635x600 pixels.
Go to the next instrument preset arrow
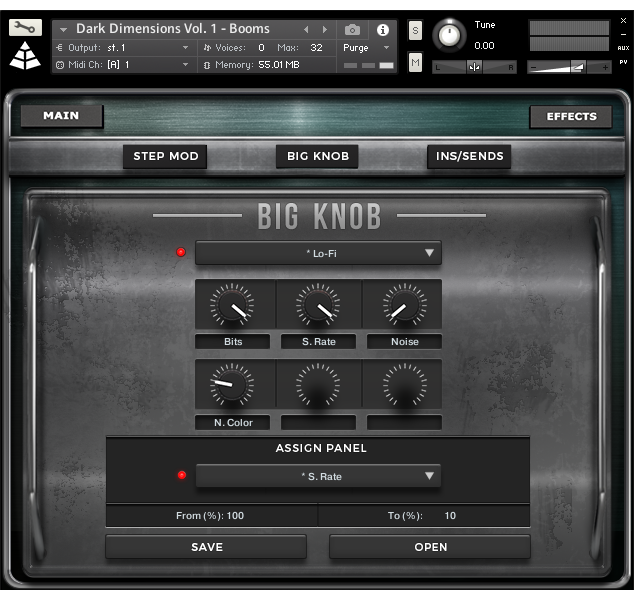325,30
